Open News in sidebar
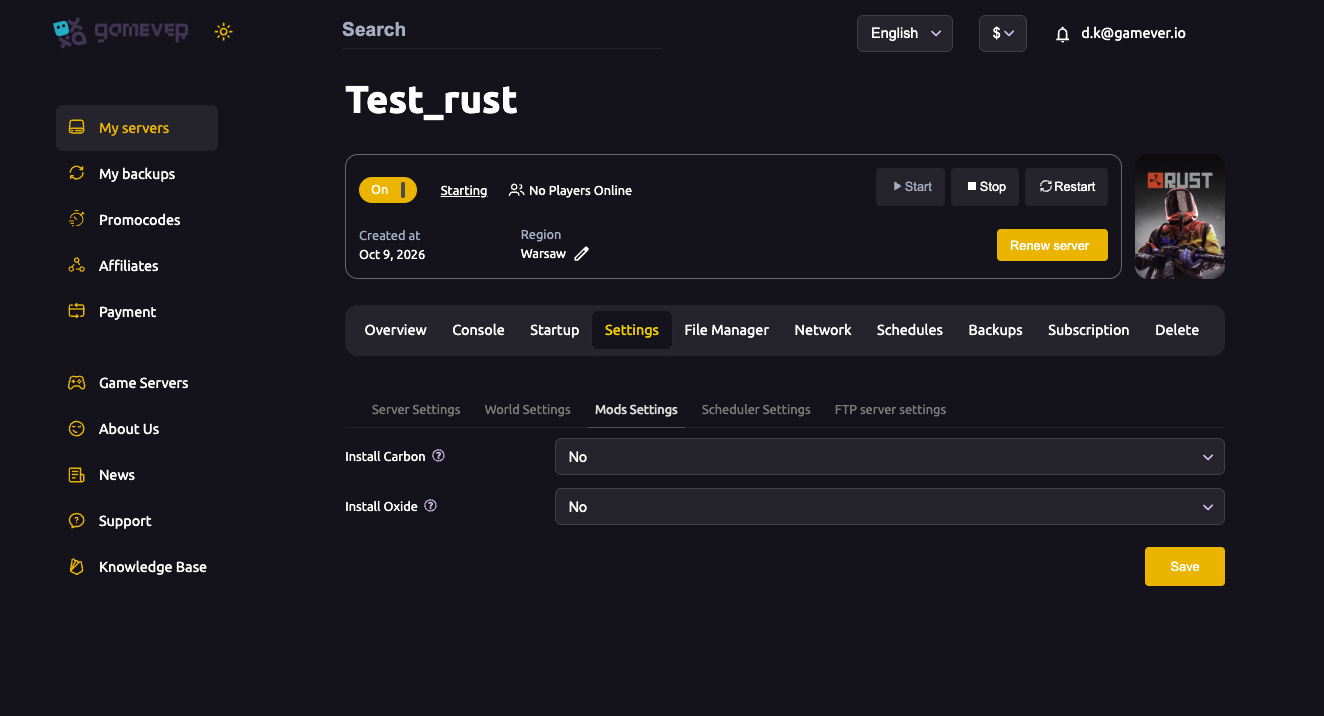Screen dimensions: 1324x716 [137, 475]
